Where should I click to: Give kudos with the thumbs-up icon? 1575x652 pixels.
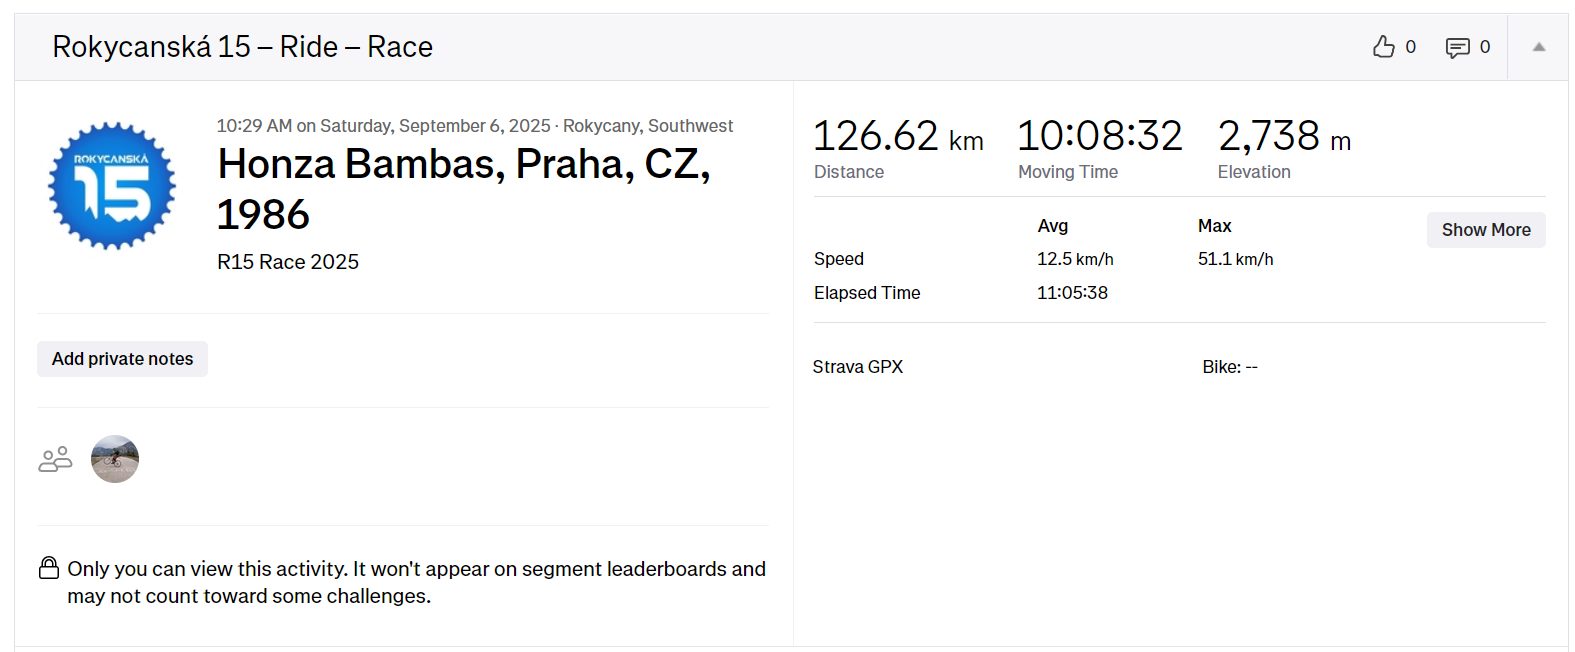click(x=1383, y=47)
